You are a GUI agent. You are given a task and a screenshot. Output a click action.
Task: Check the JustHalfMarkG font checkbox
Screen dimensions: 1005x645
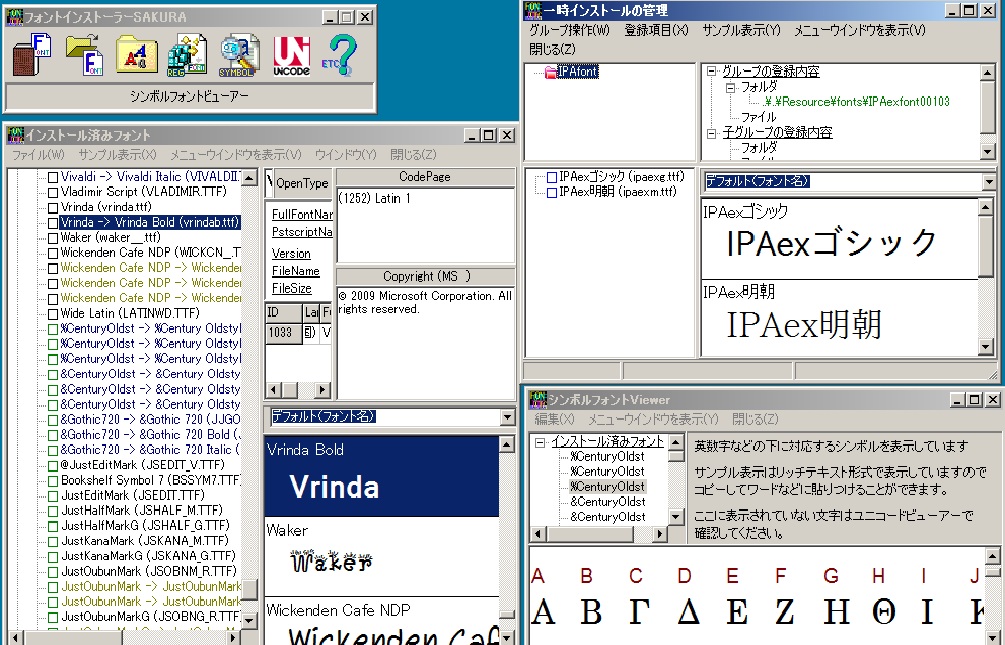point(53,526)
